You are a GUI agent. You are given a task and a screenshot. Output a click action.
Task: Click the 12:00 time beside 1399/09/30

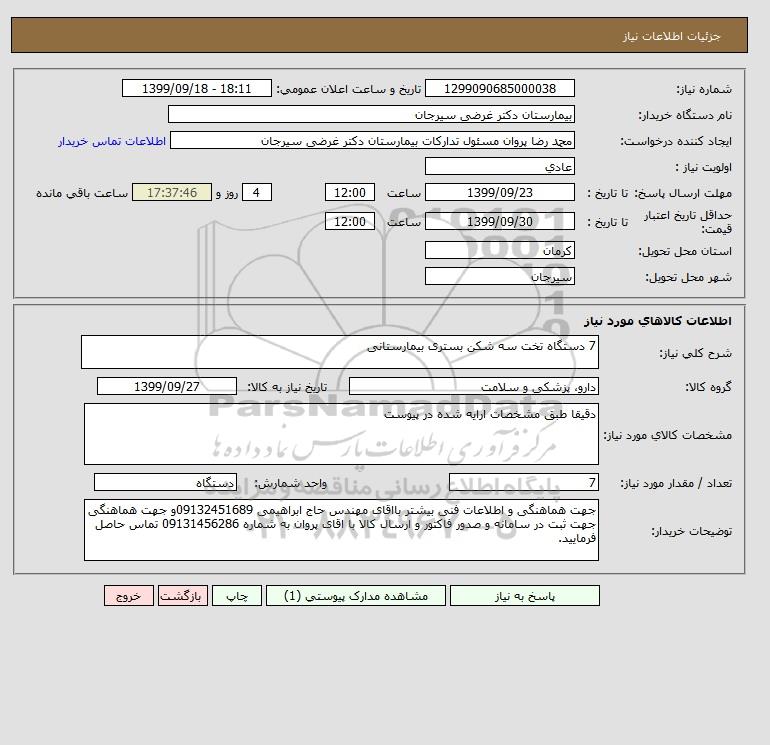click(x=350, y=221)
